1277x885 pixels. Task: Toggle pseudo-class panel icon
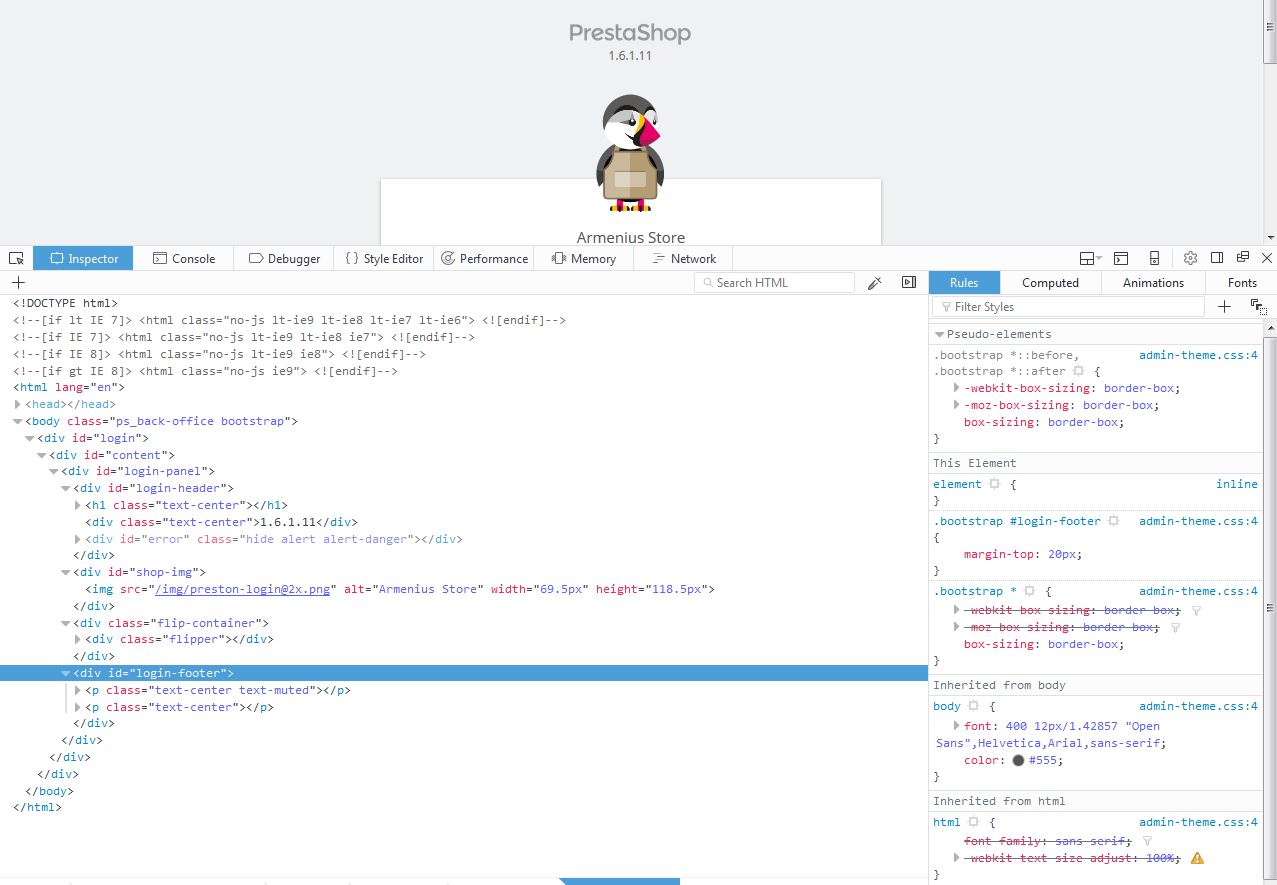pyautogui.click(x=1257, y=307)
